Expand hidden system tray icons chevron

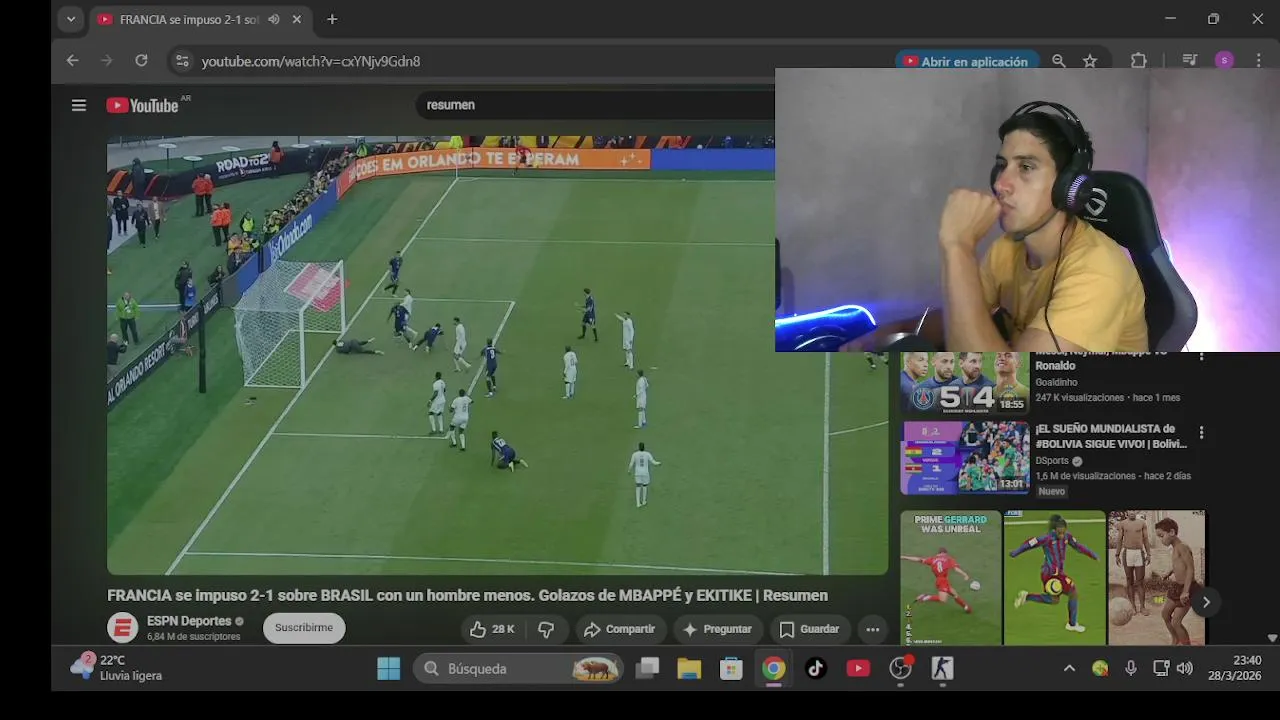1069,668
